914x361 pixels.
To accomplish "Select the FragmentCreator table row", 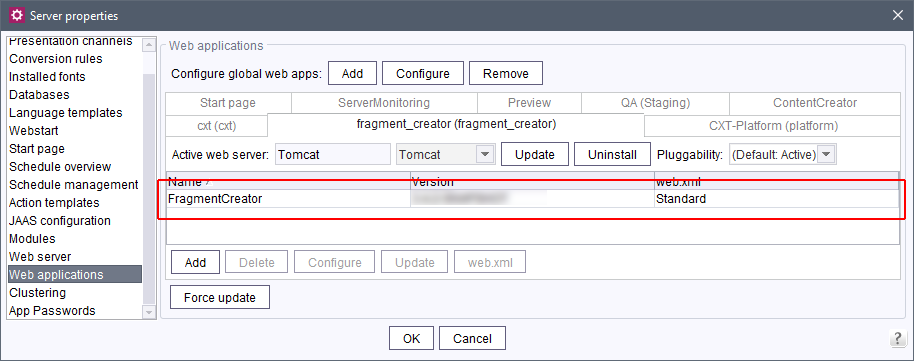I will pyautogui.click(x=532, y=198).
